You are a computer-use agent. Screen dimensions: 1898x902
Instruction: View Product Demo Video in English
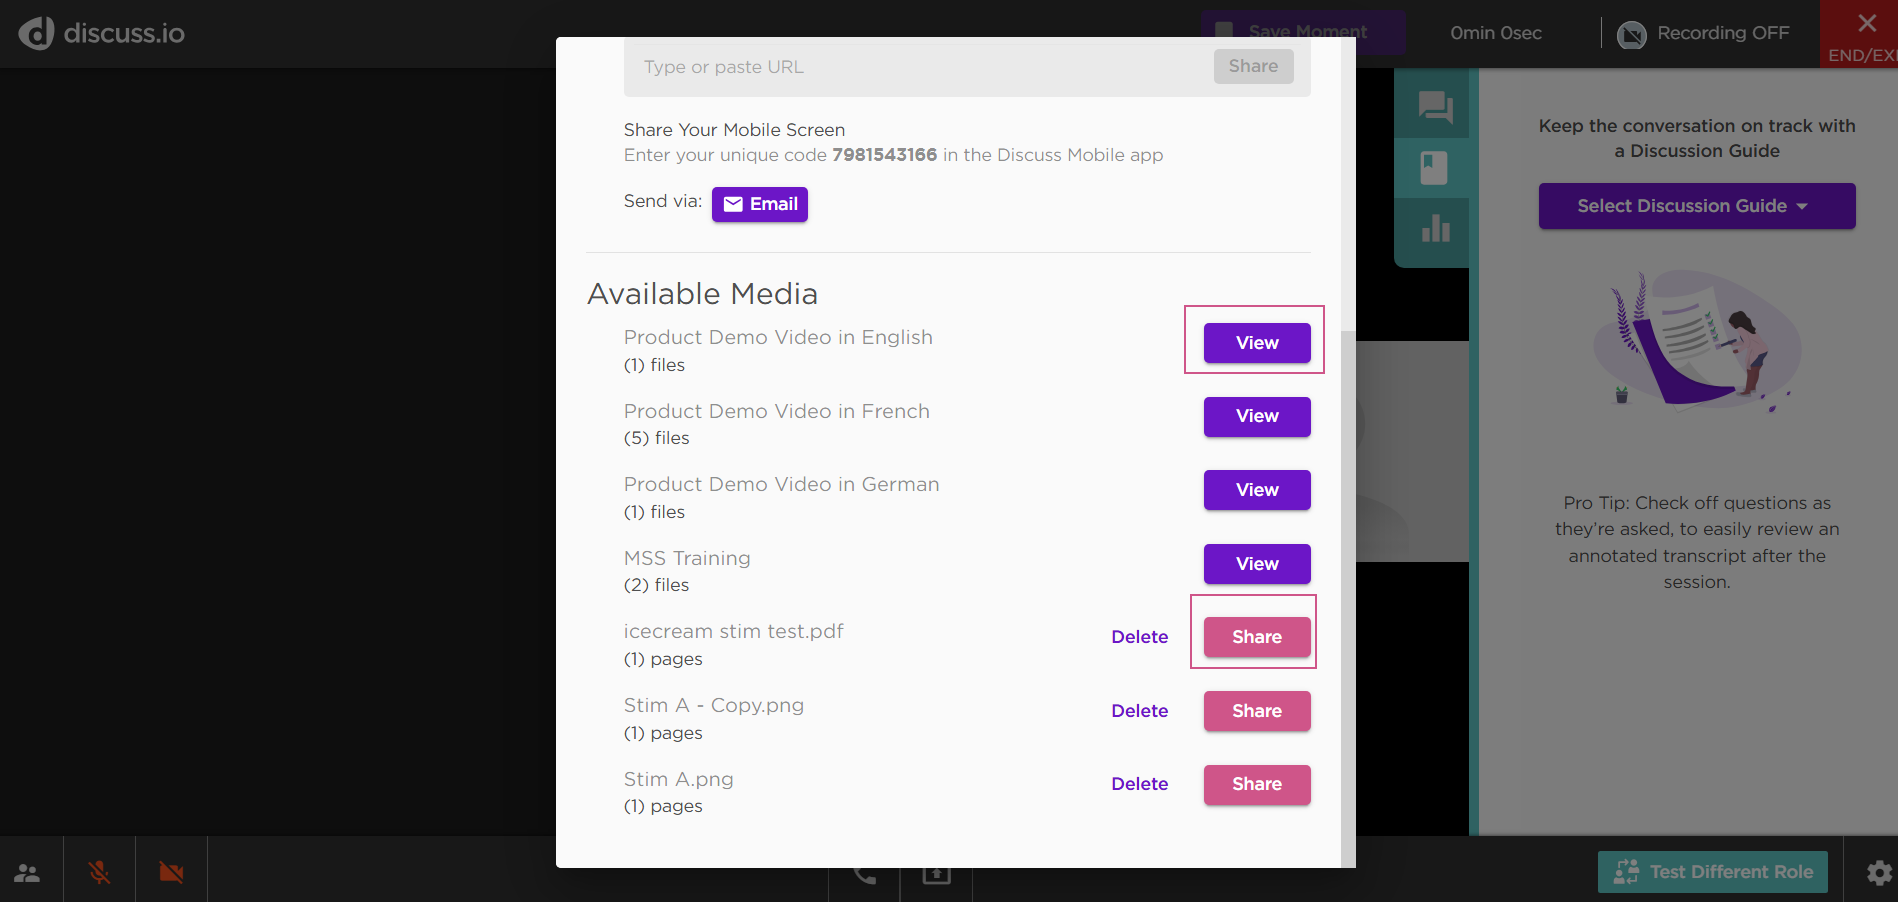click(1256, 343)
